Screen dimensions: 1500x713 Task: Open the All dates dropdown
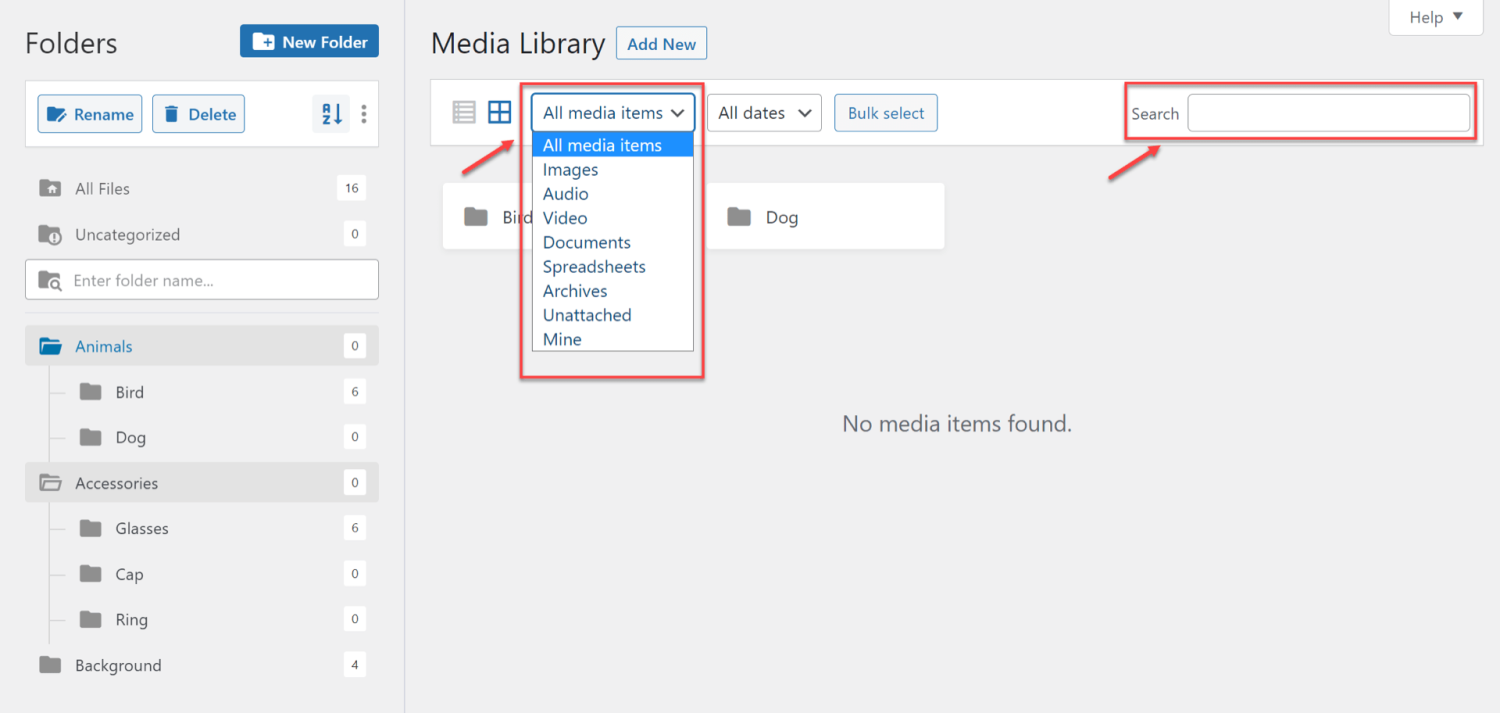[x=763, y=112]
